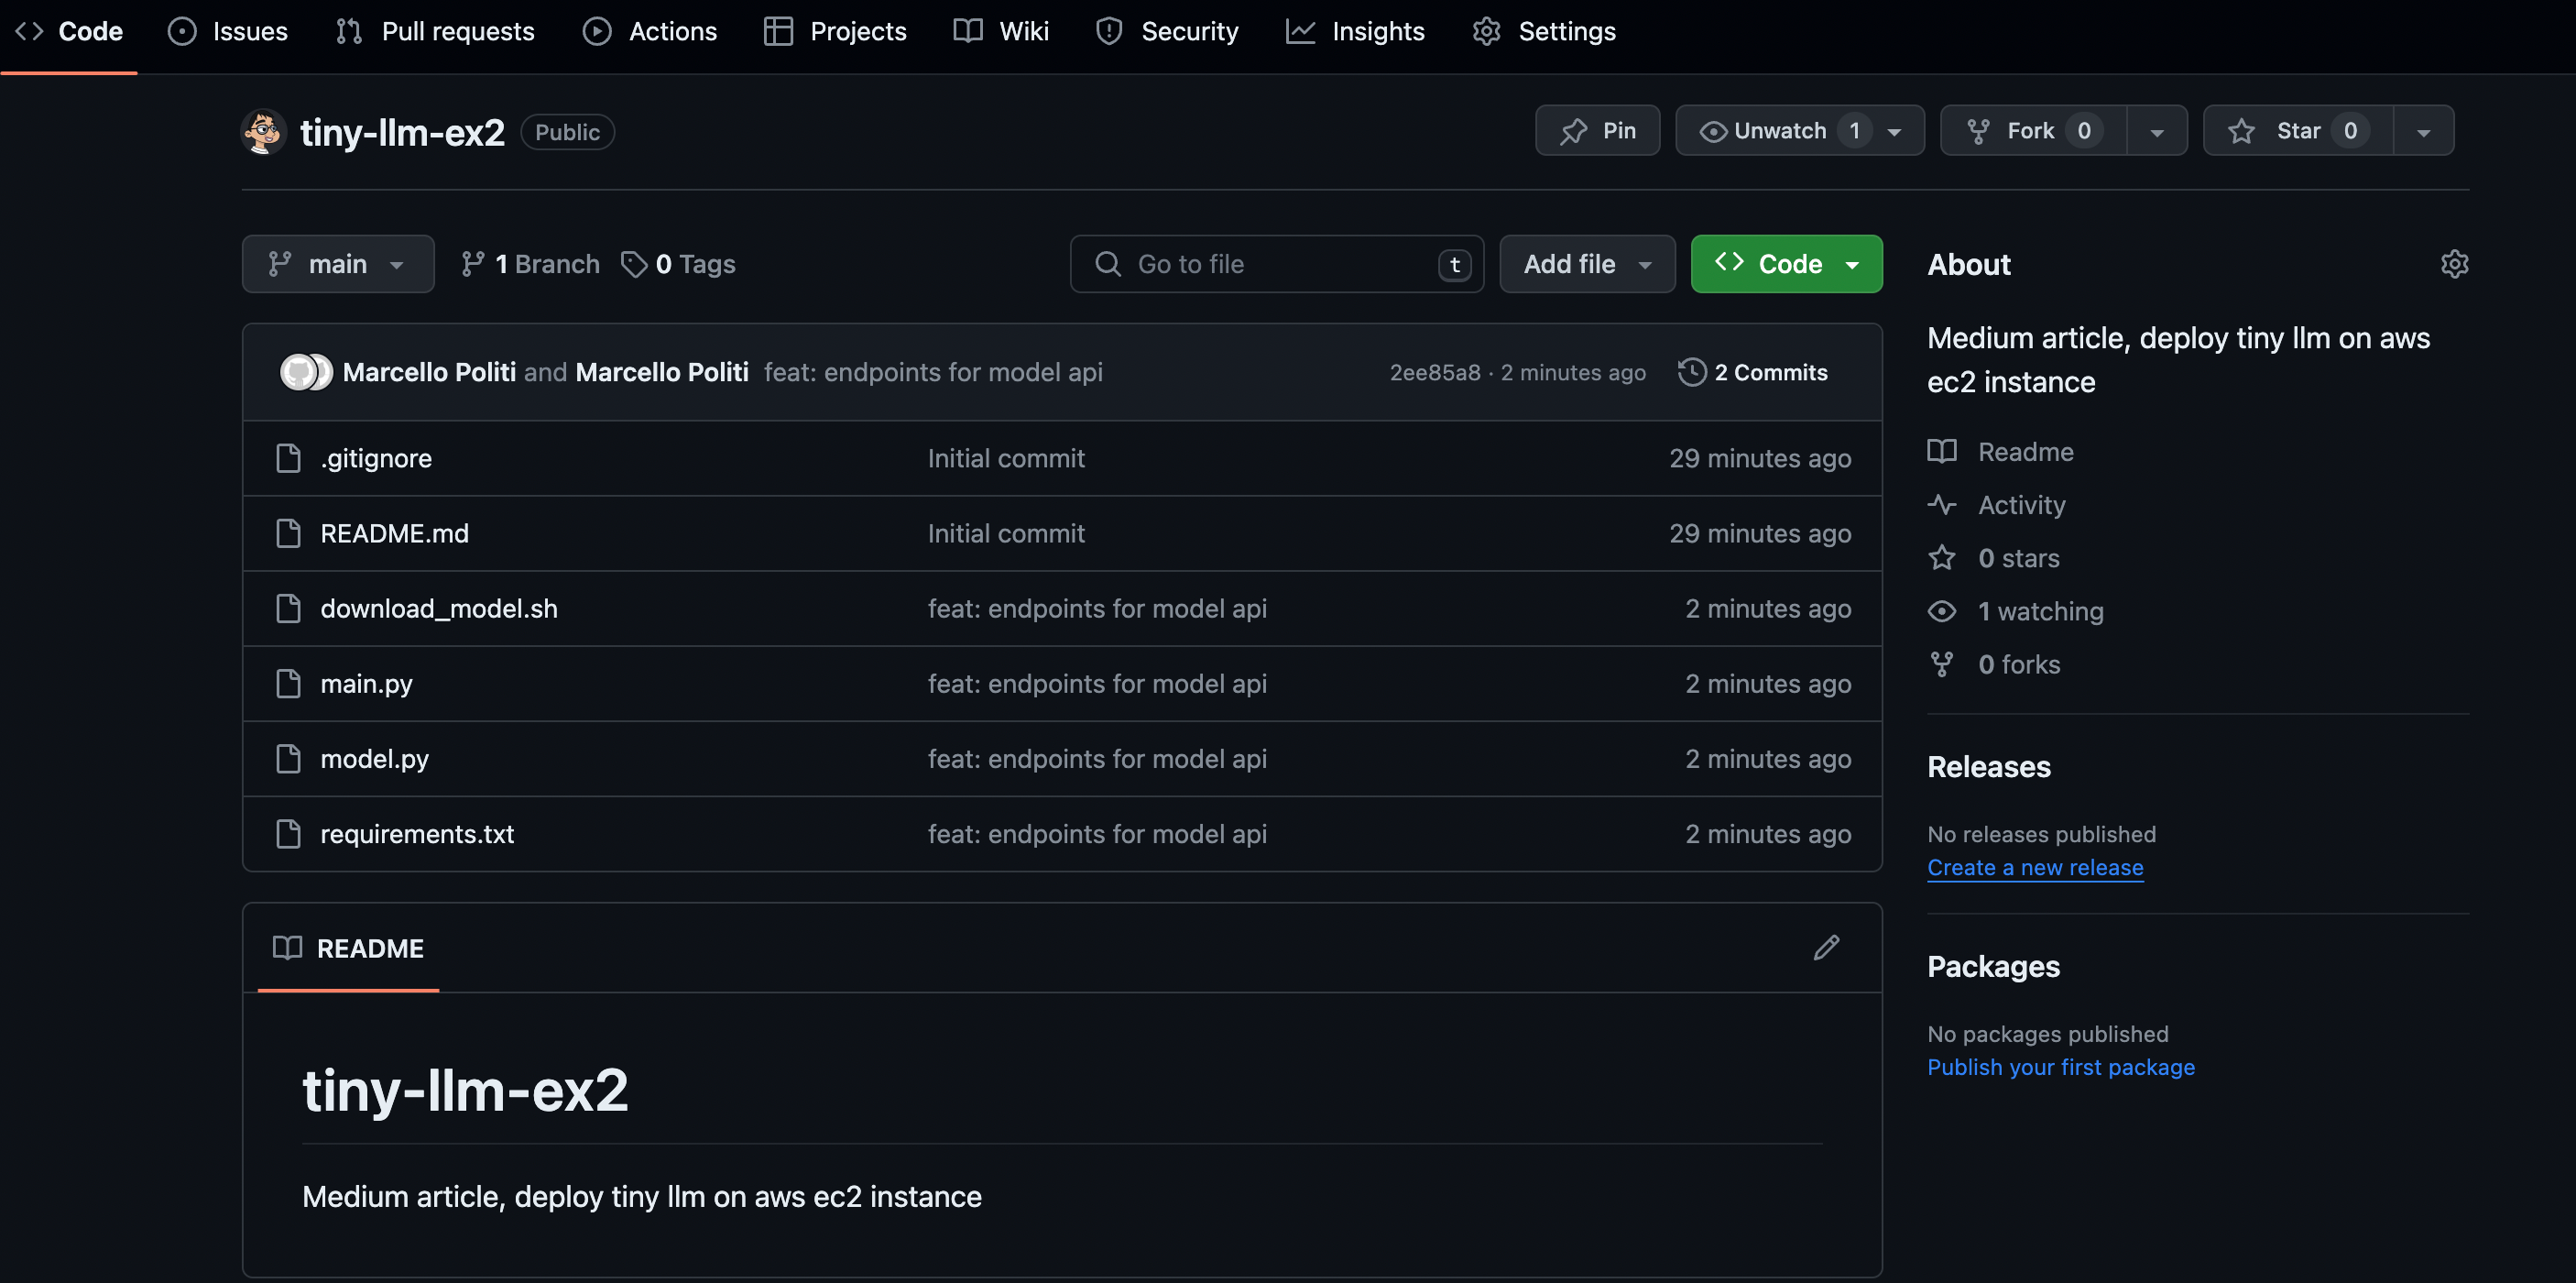The width and height of the screenshot is (2576, 1283).
Task: Open commit hash 2ee85a8
Action: click(1435, 372)
